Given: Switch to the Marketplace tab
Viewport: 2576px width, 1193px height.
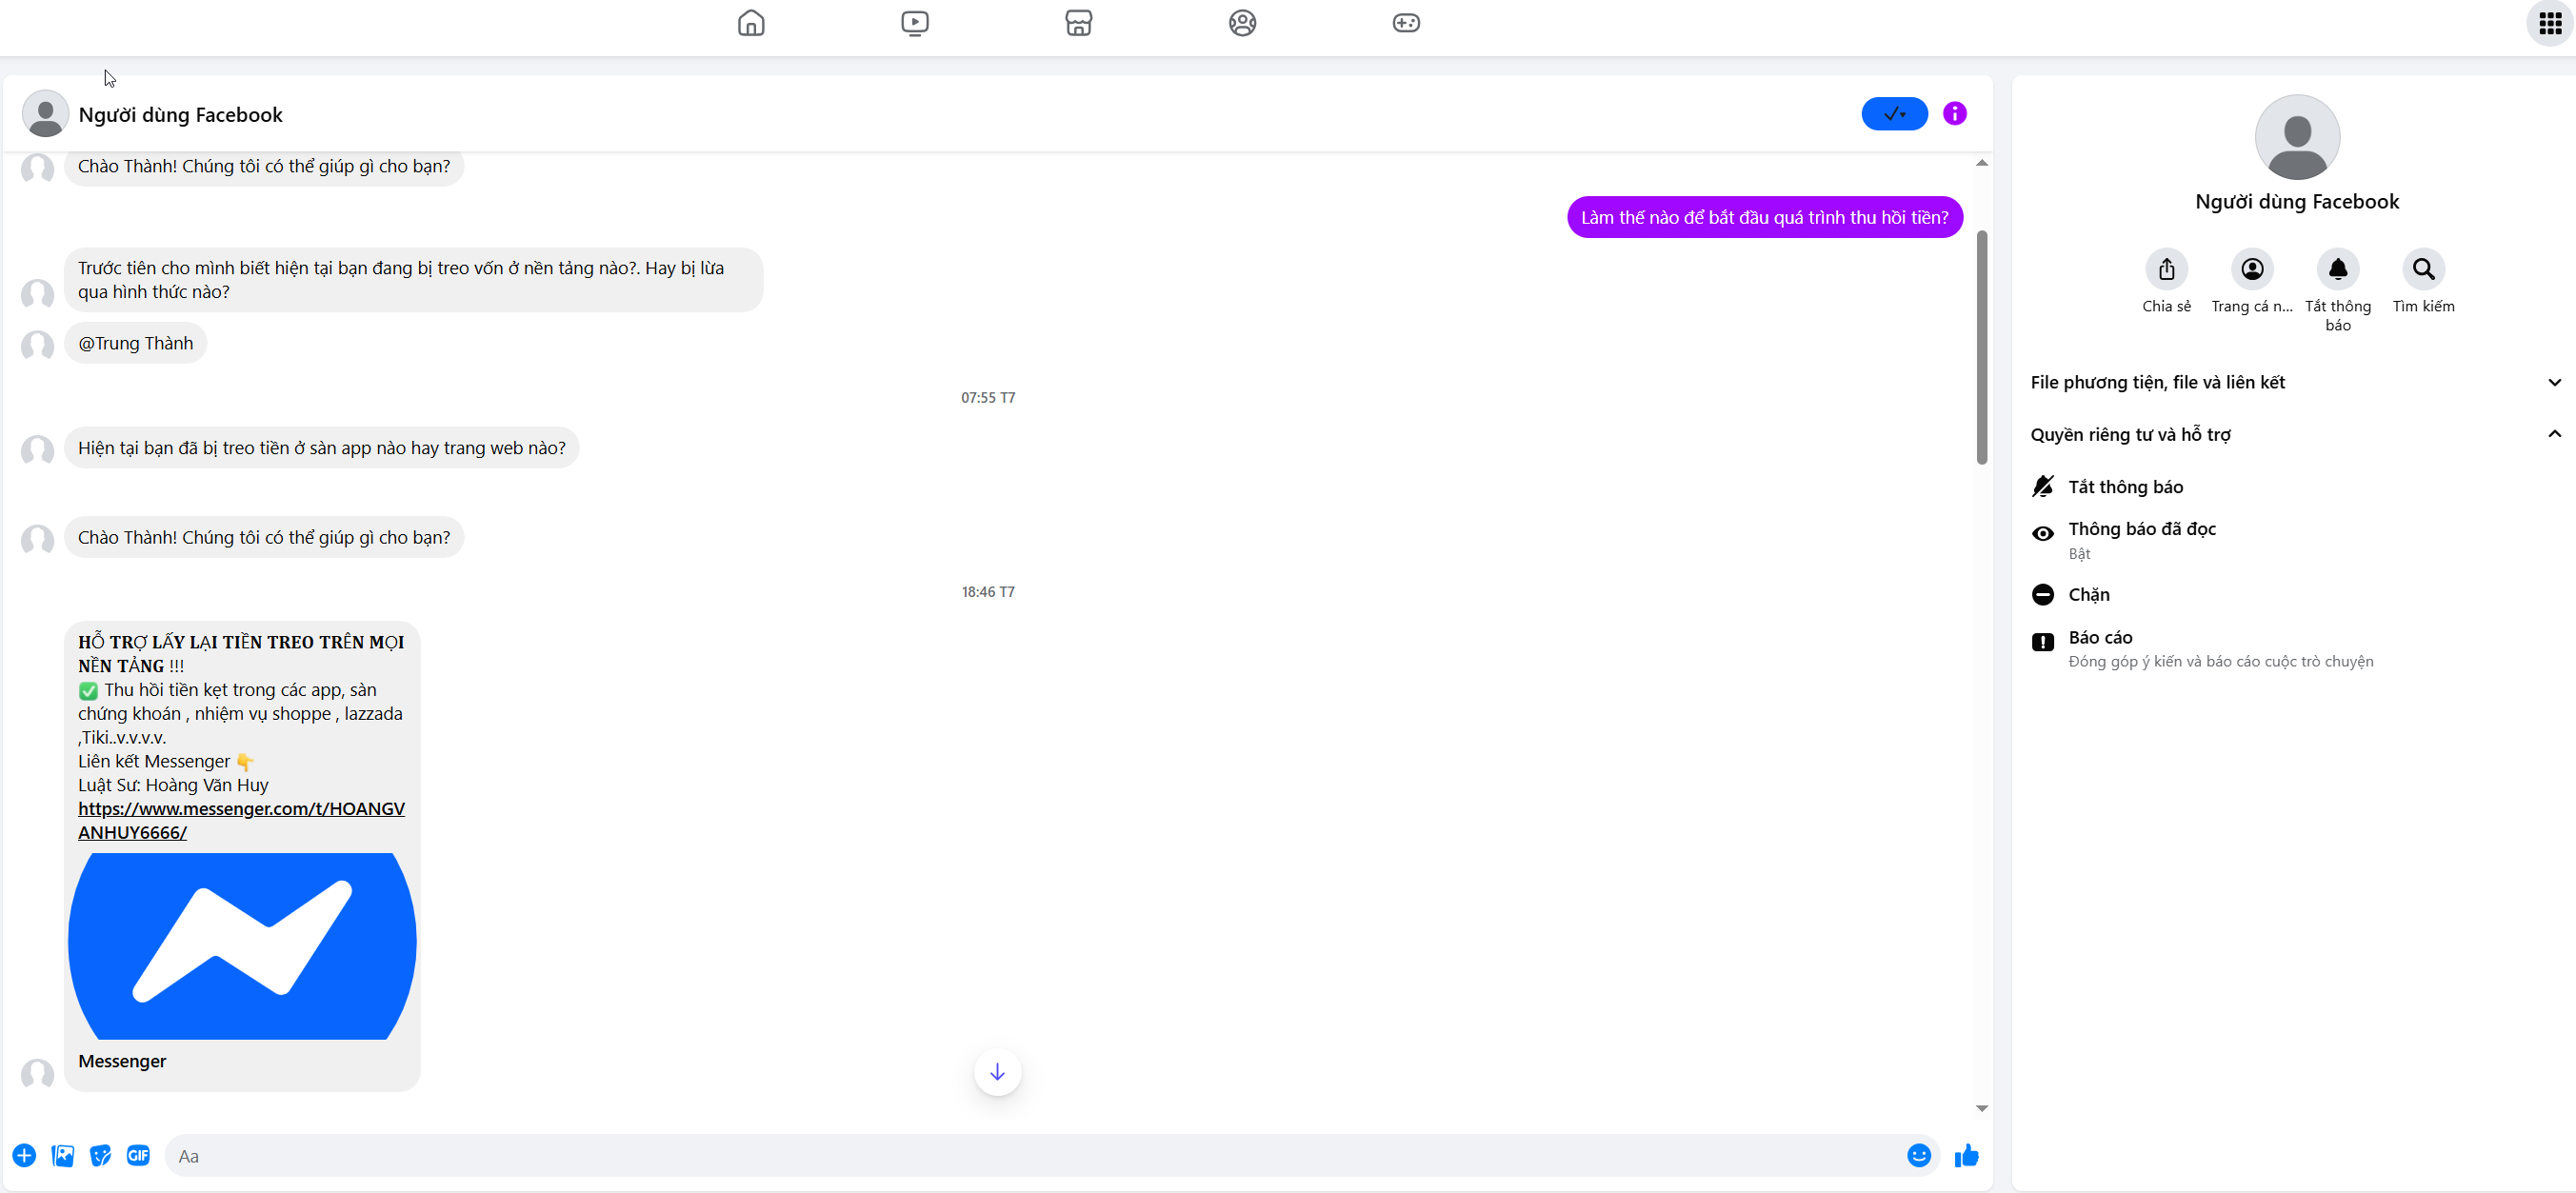Looking at the screenshot, I should 1078,23.
